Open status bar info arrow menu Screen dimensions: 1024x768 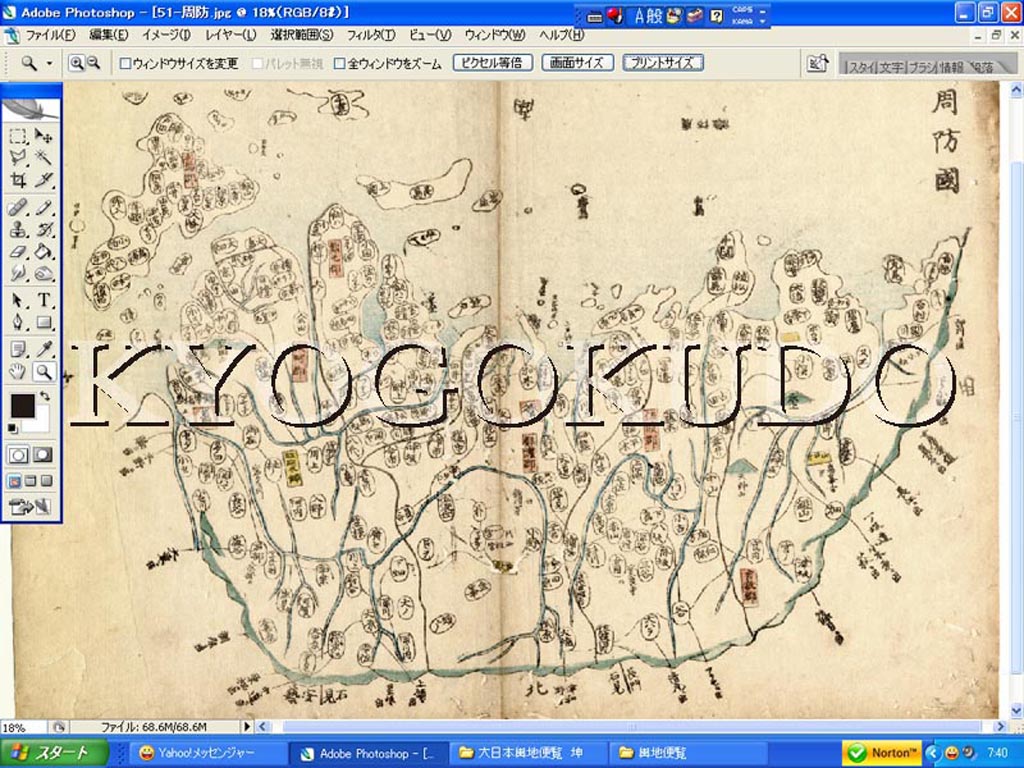(x=247, y=726)
